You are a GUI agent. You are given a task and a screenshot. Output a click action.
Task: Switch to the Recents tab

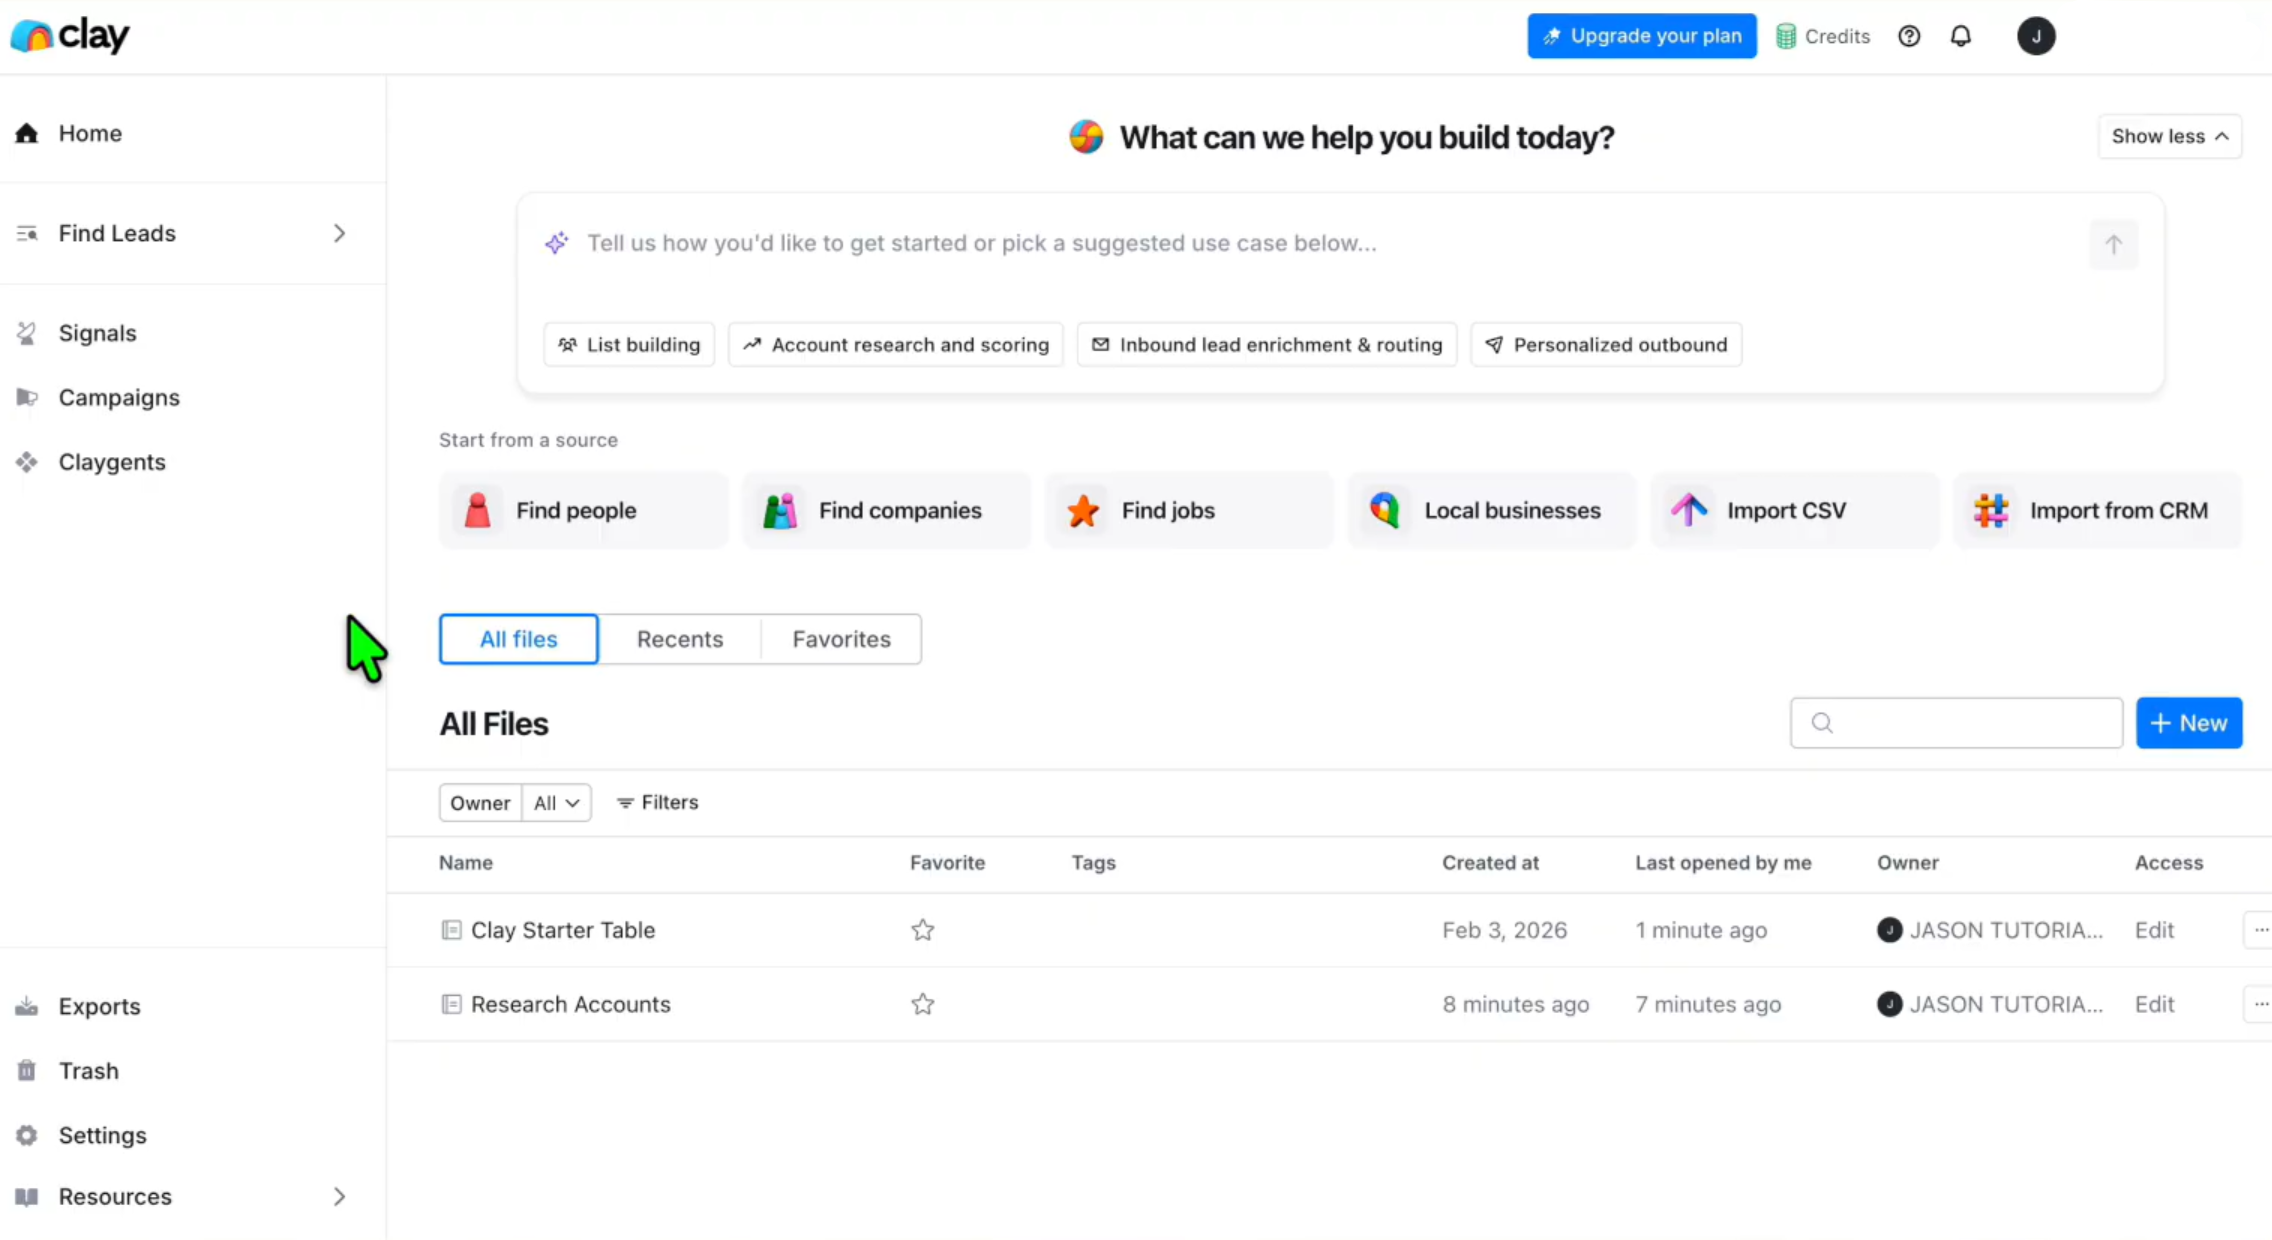click(x=680, y=639)
